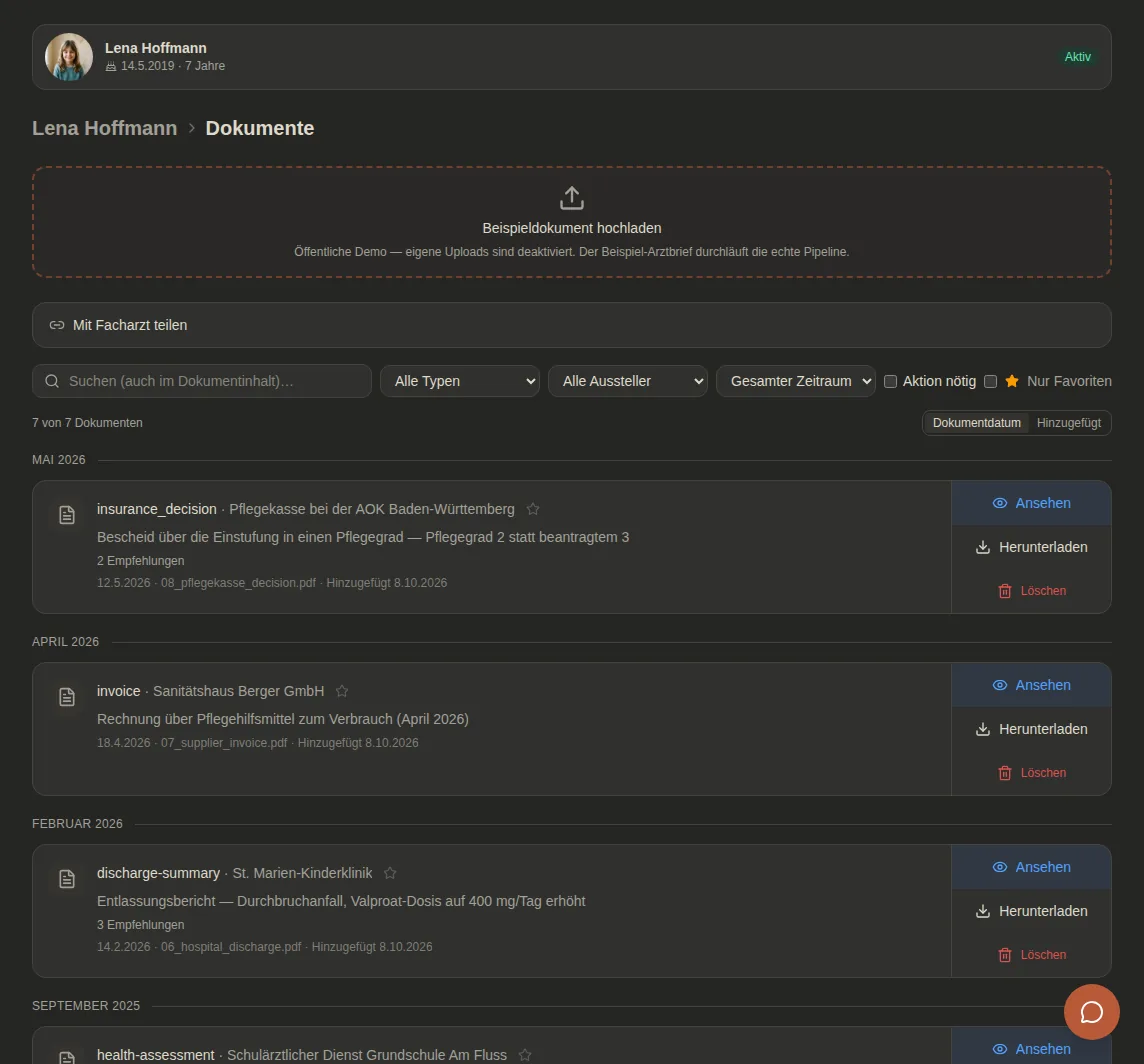The height and width of the screenshot is (1064, 1144).
Task: Switch sorting to Hinzugefügt
Action: pos(1068,423)
